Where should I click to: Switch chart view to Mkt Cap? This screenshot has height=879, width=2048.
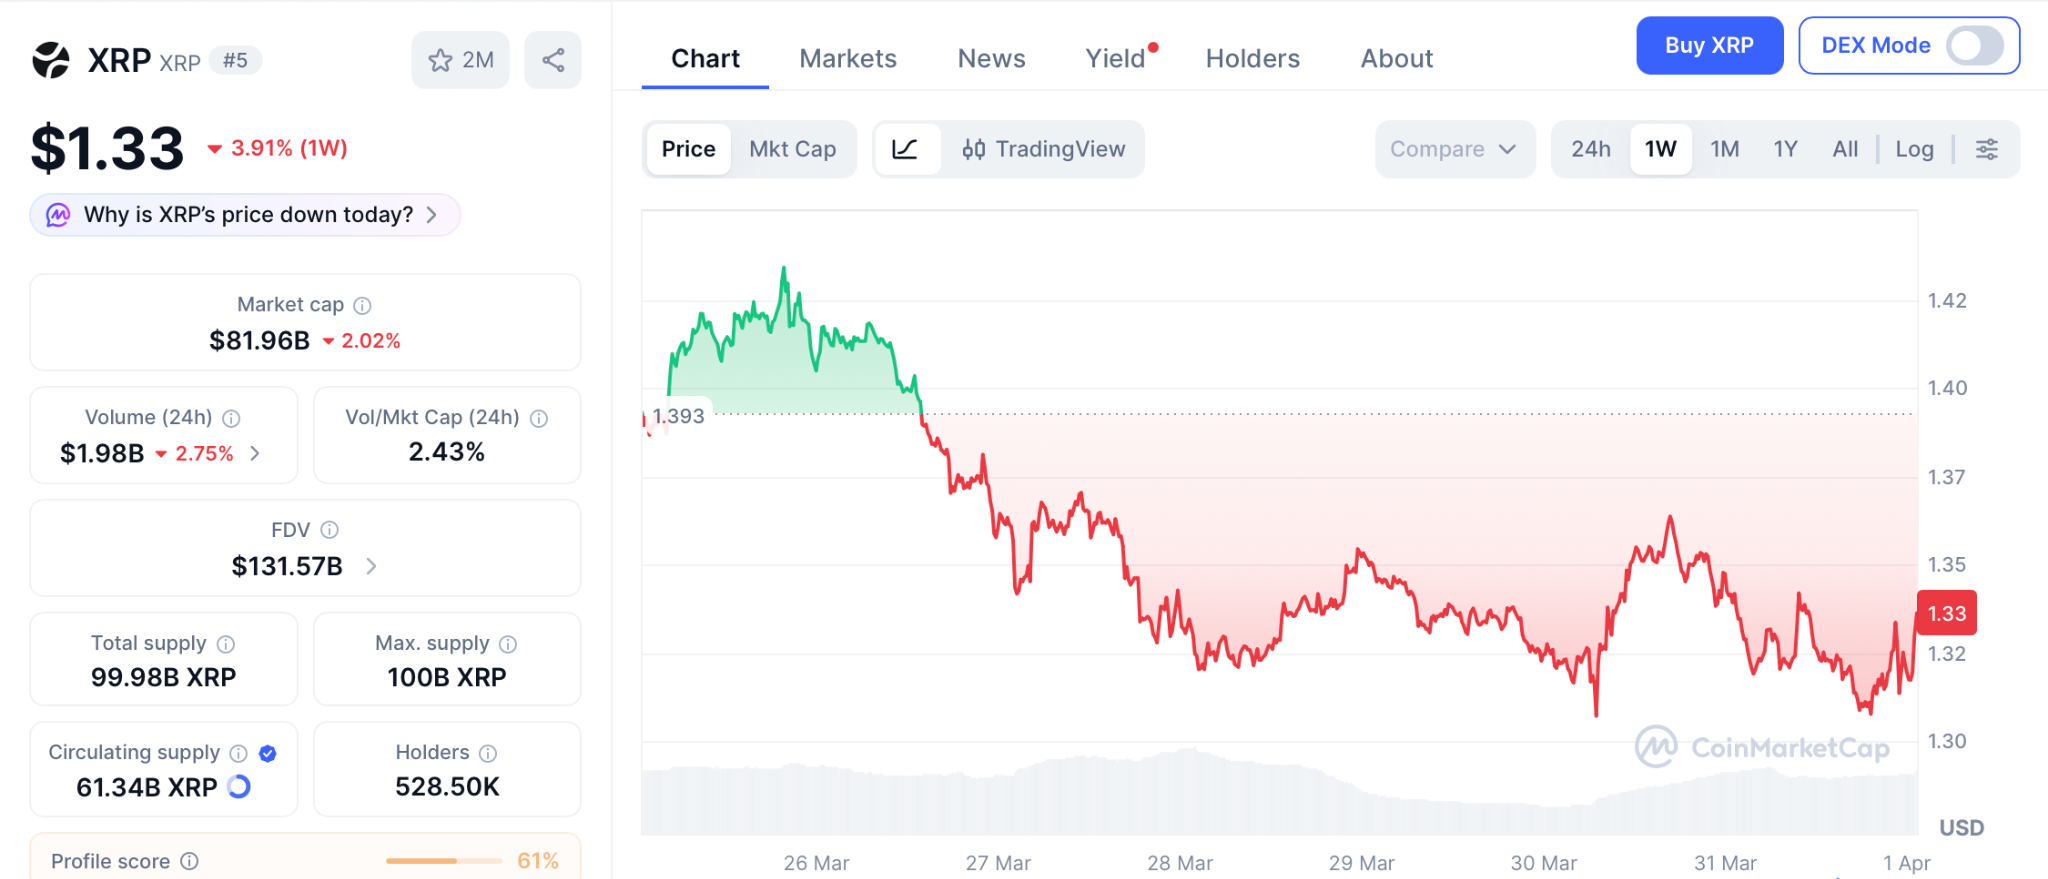792,149
